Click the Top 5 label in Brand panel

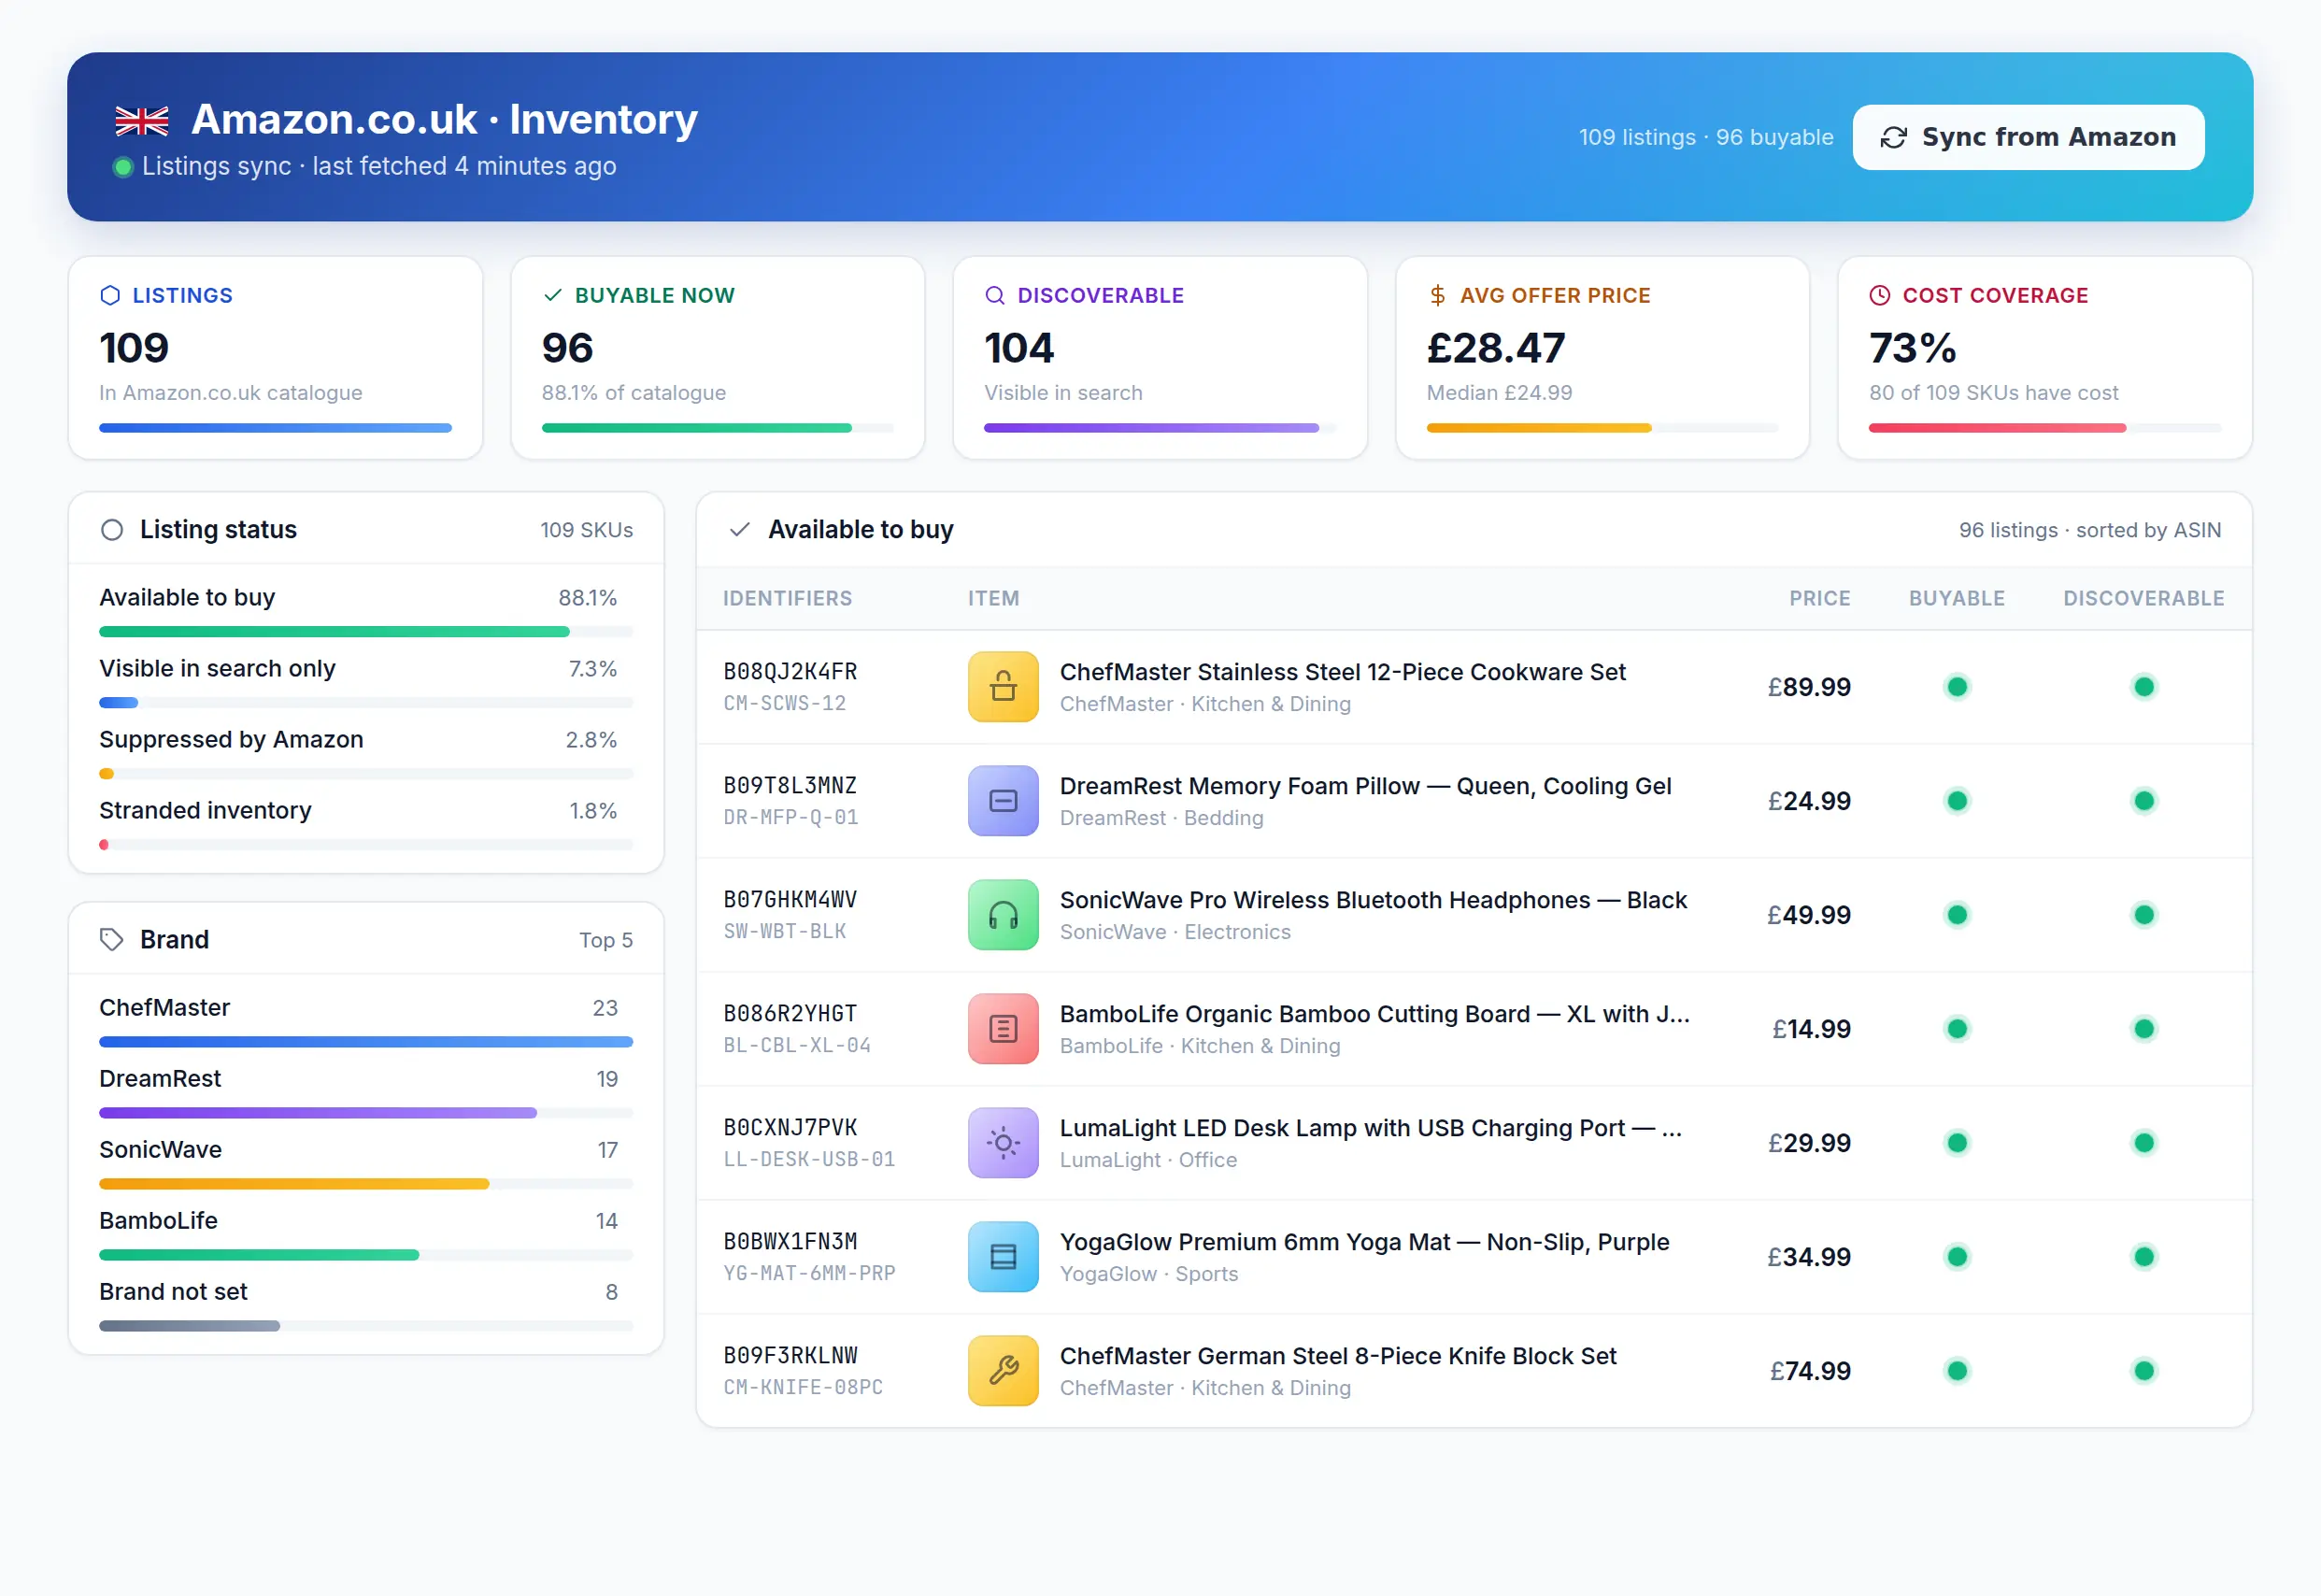(x=606, y=940)
